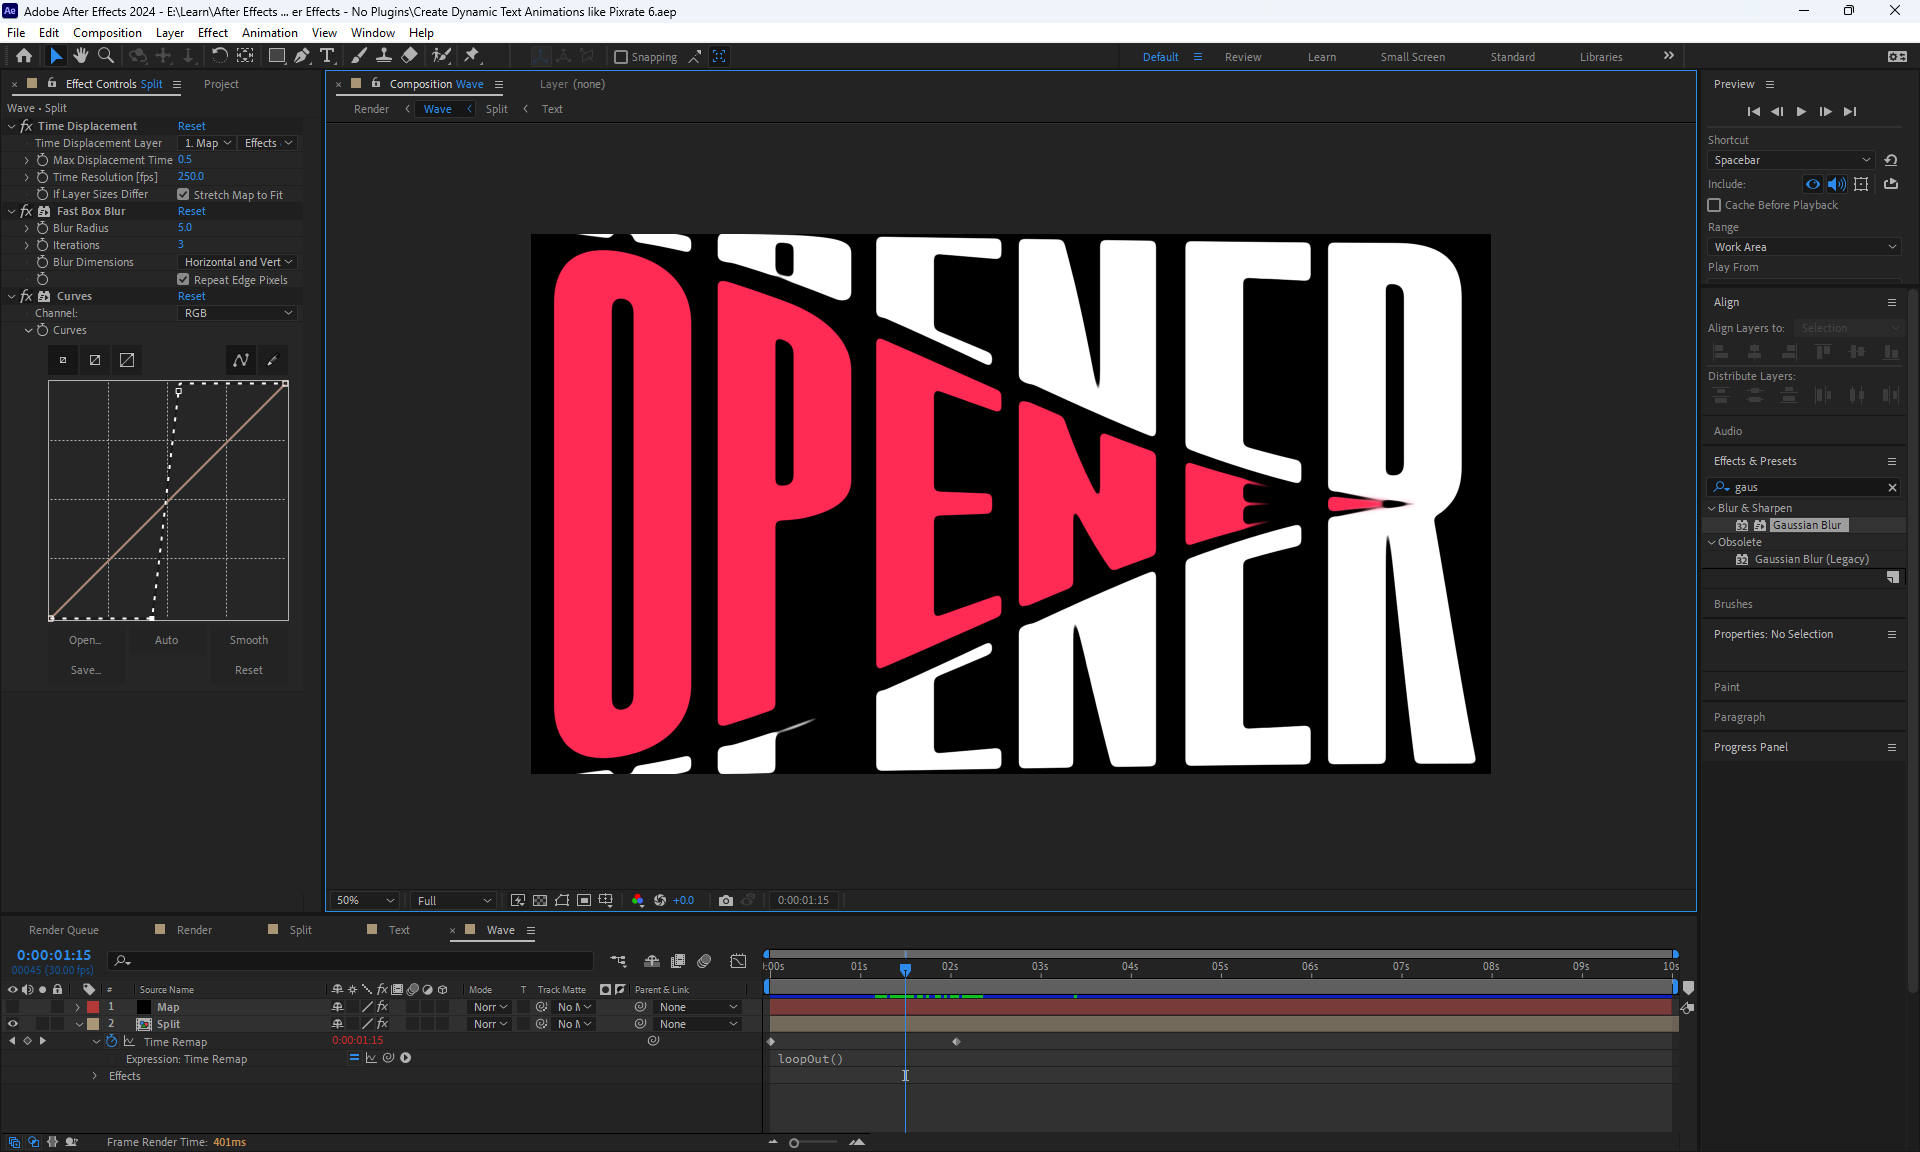Select the Type tool

[327, 56]
